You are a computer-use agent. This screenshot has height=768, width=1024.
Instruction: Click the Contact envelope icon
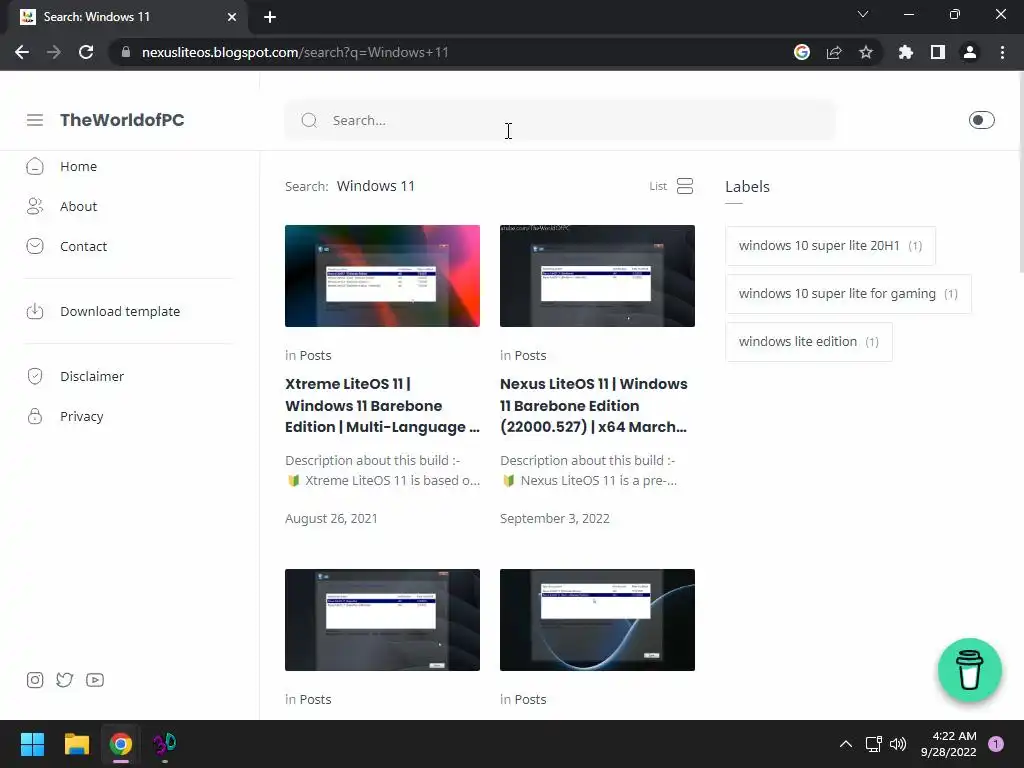coord(35,246)
